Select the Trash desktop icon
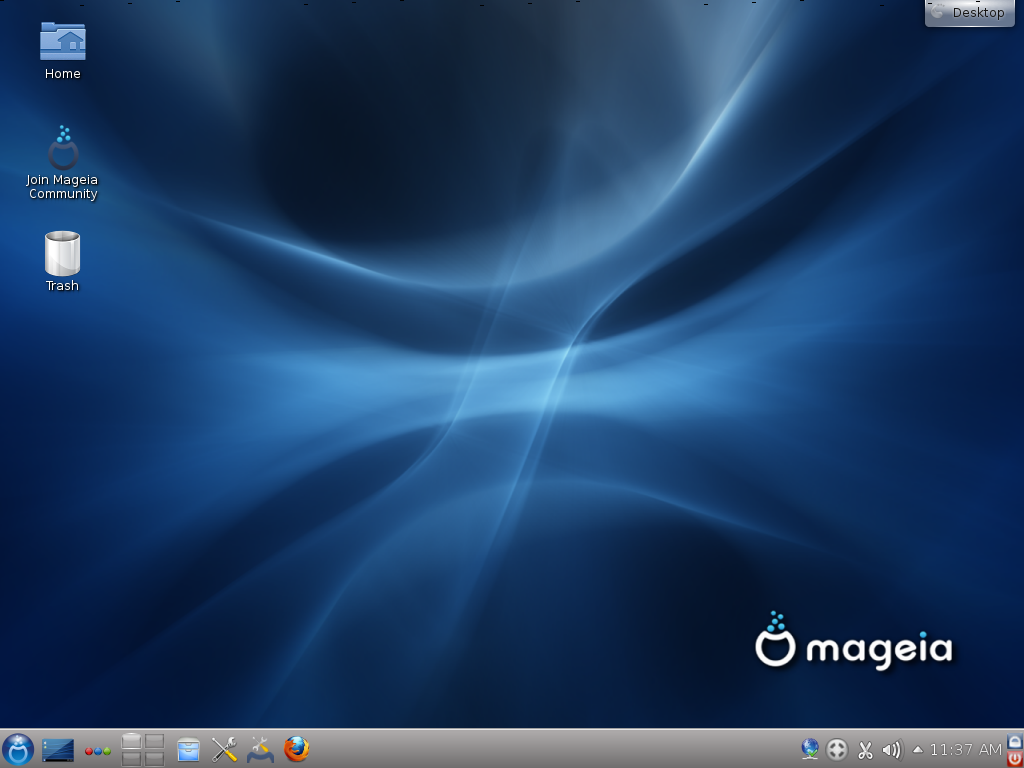The image size is (1024, 768). (63, 261)
